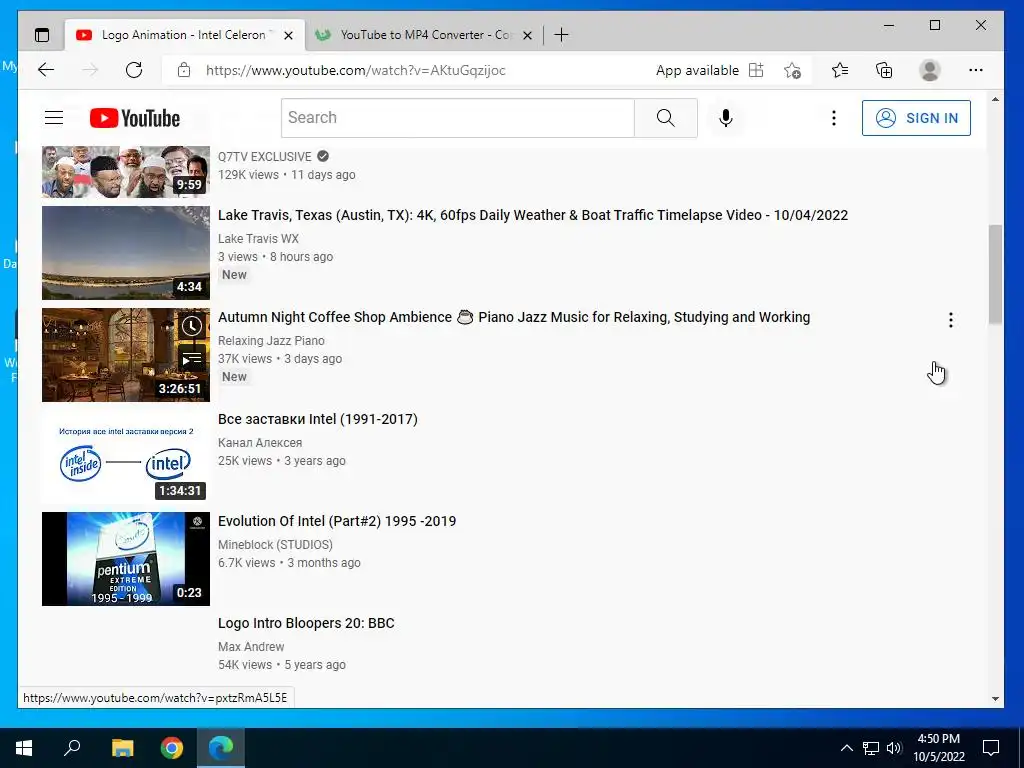Open the Q7TV video thumbnail

(126, 172)
